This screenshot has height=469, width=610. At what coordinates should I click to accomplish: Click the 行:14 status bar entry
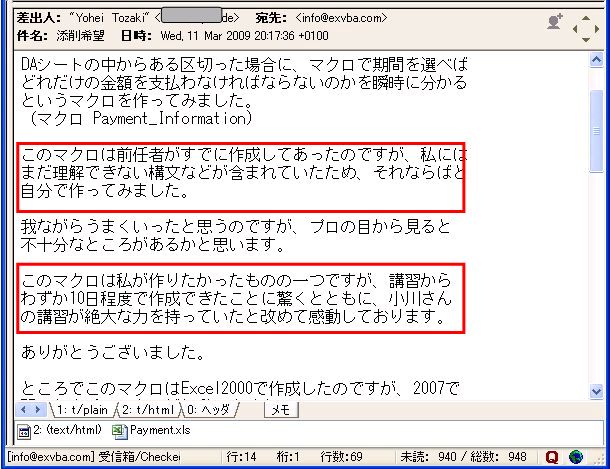tap(241, 457)
